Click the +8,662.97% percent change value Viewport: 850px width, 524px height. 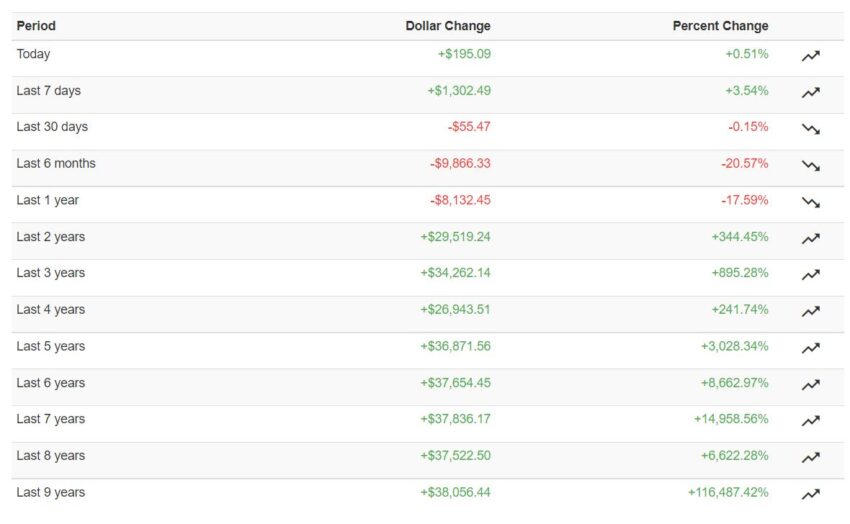tap(735, 383)
